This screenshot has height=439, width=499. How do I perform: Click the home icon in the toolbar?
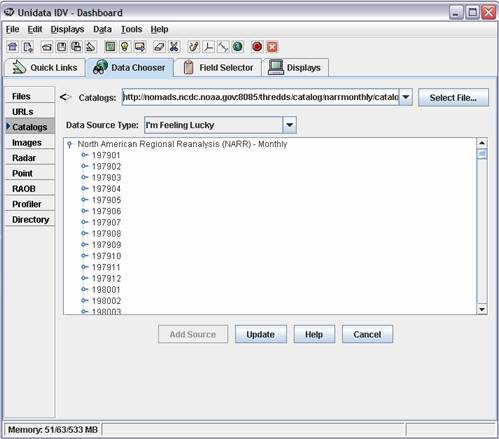13,47
